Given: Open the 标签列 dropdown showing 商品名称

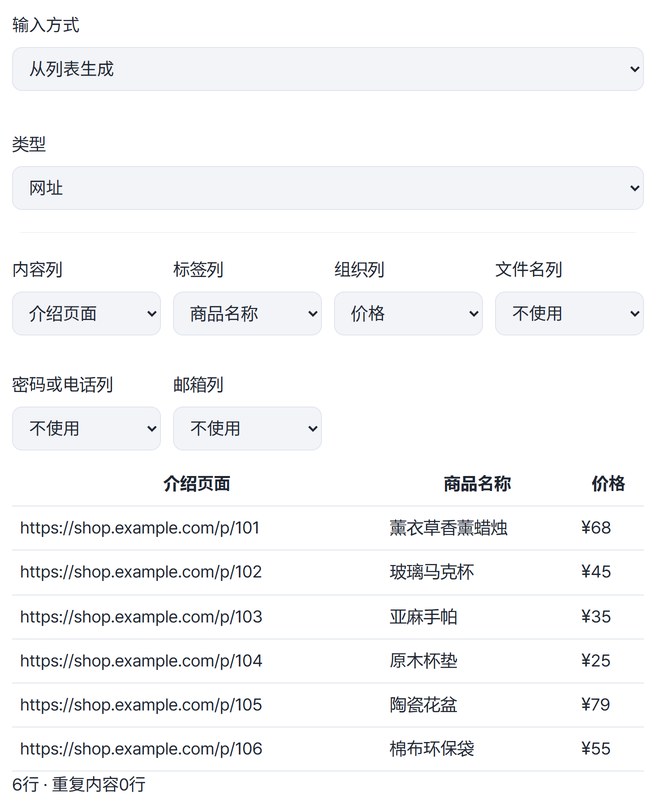Looking at the screenshot, I should pyautogui.click(x=247, y=314).
